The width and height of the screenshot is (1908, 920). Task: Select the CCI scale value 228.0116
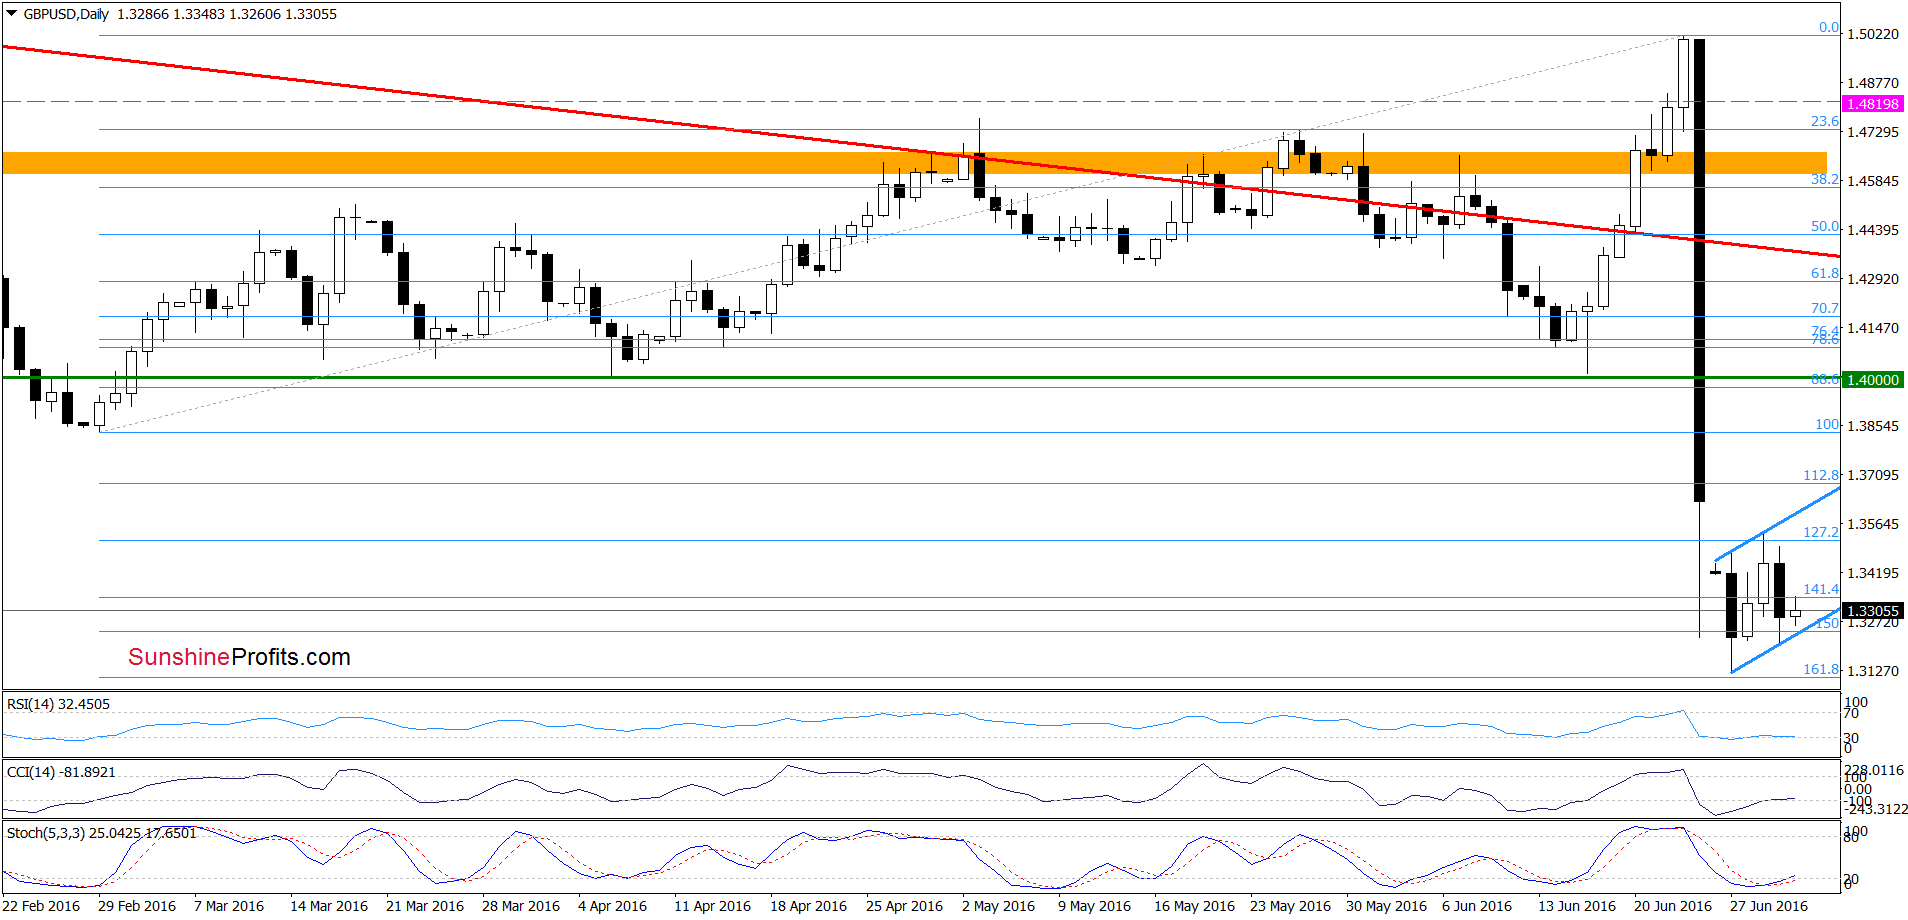(x=1874, y=770)
